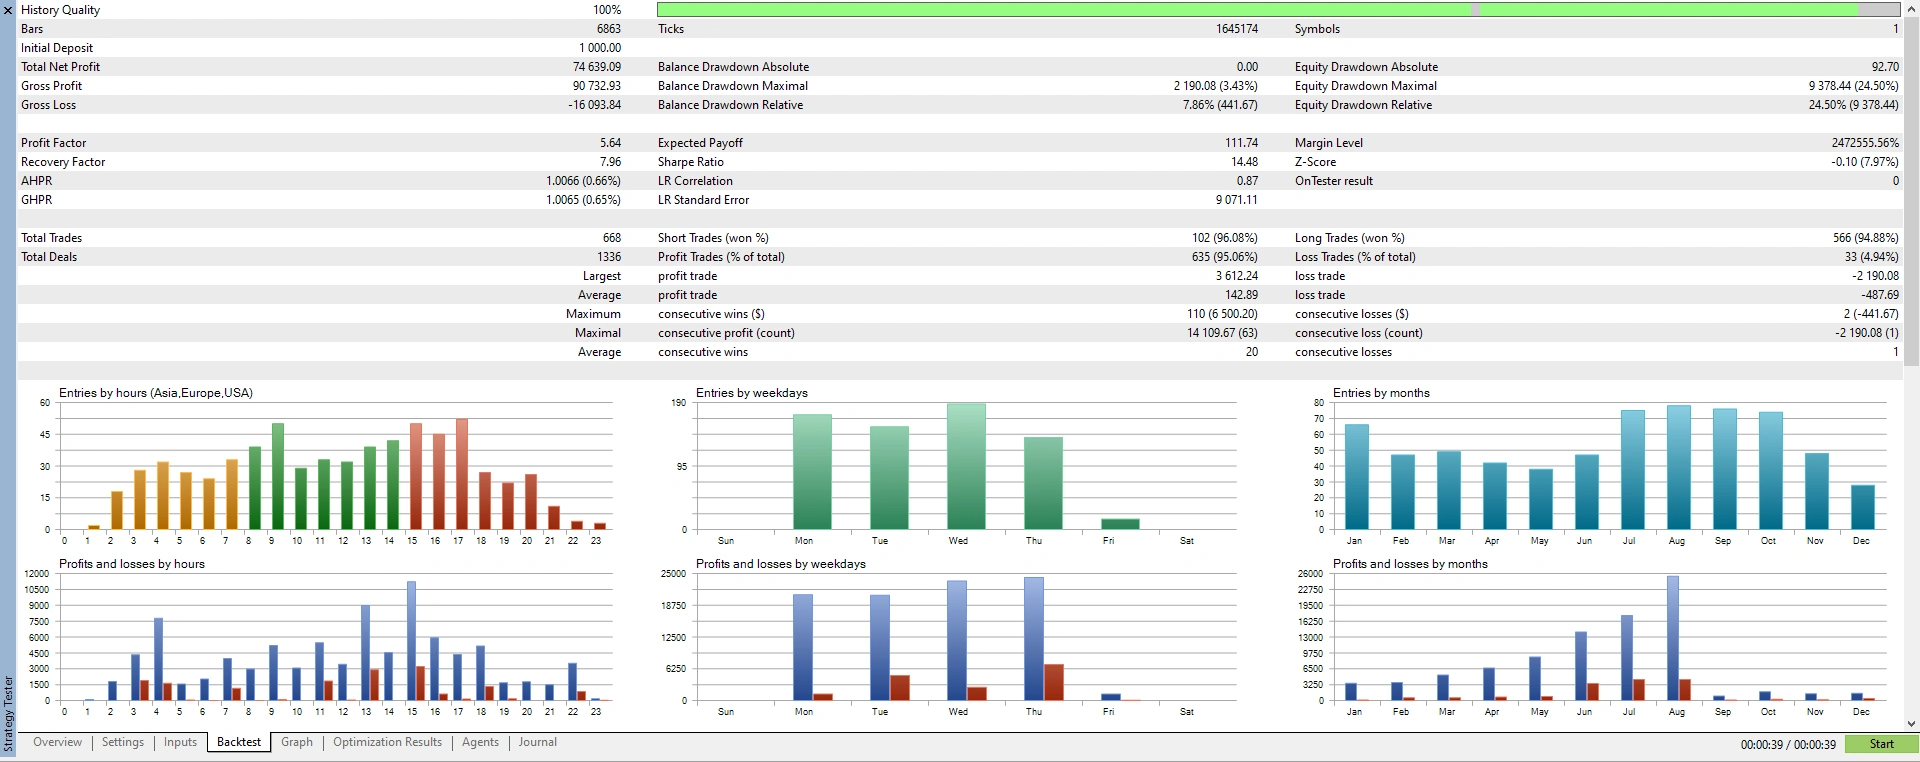Click the Aug bar in Entries by months
The width and height of the screenshot is (1920, 762).
tap(1678, 467)
